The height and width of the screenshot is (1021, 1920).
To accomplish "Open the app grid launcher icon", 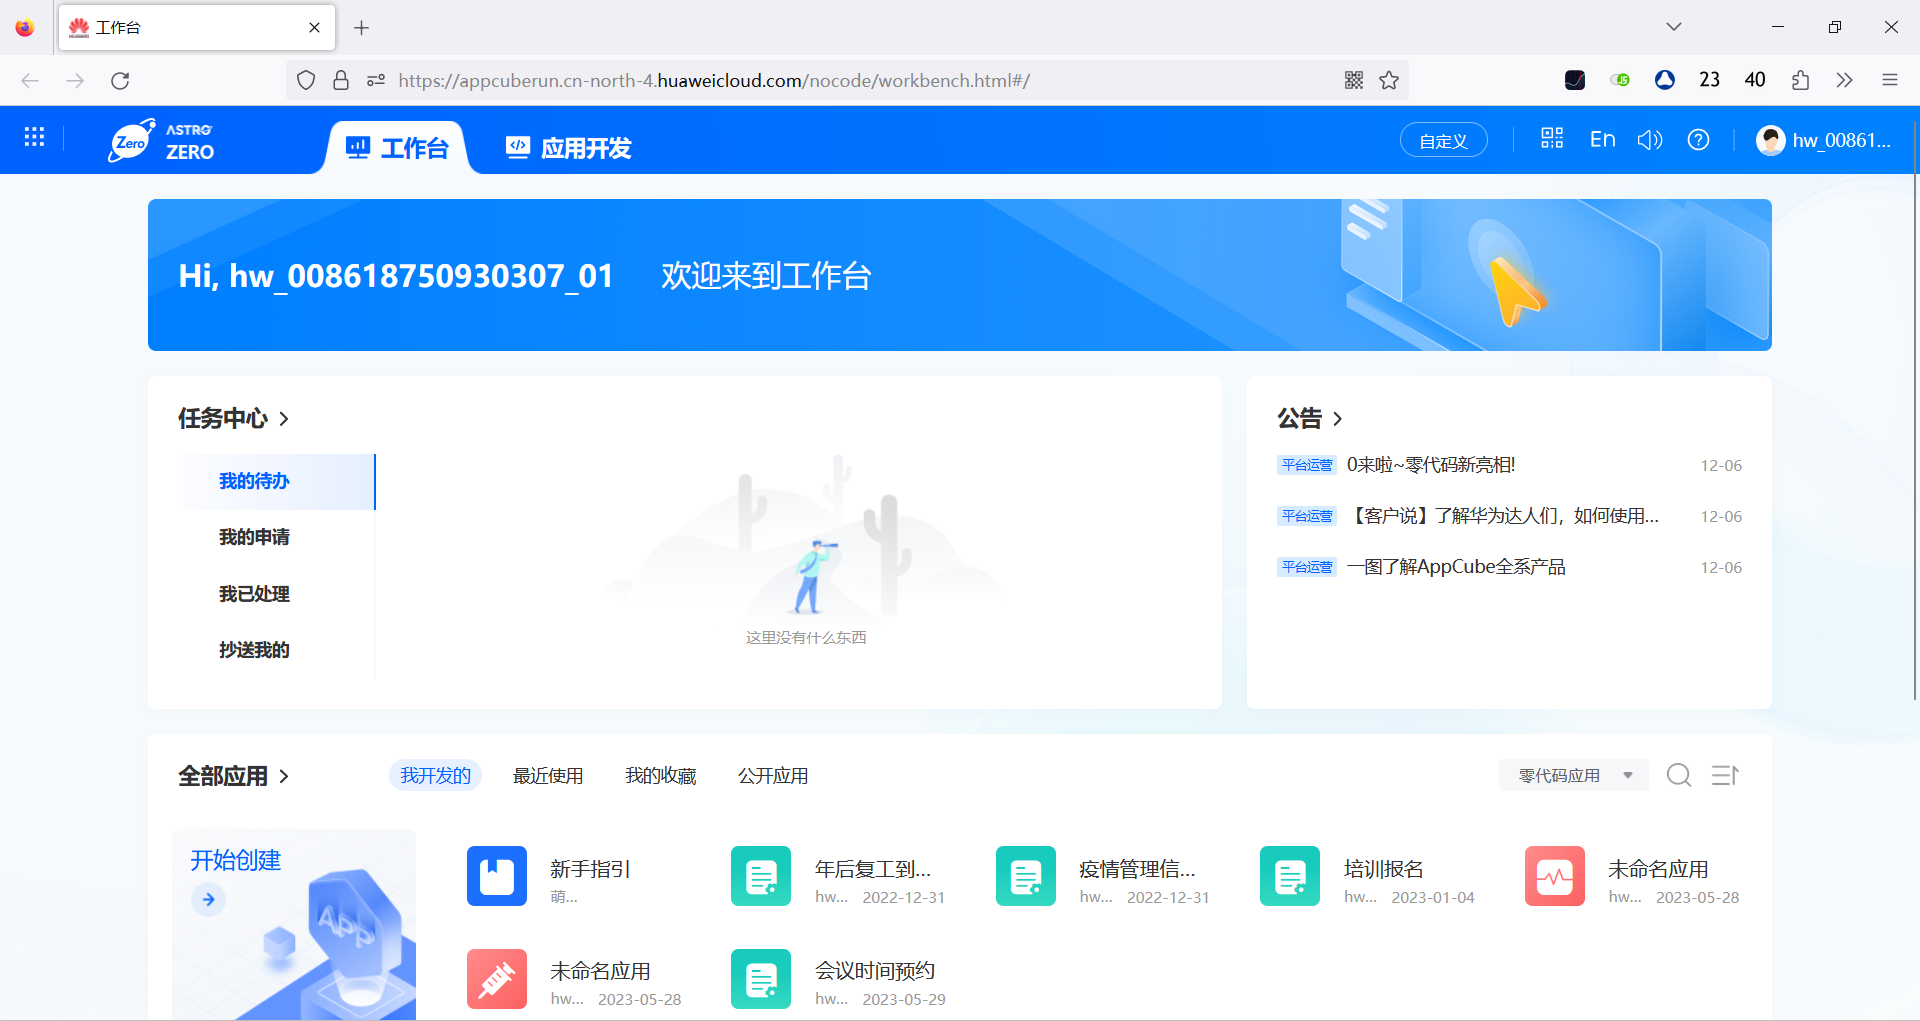I will tap(34, 137).
